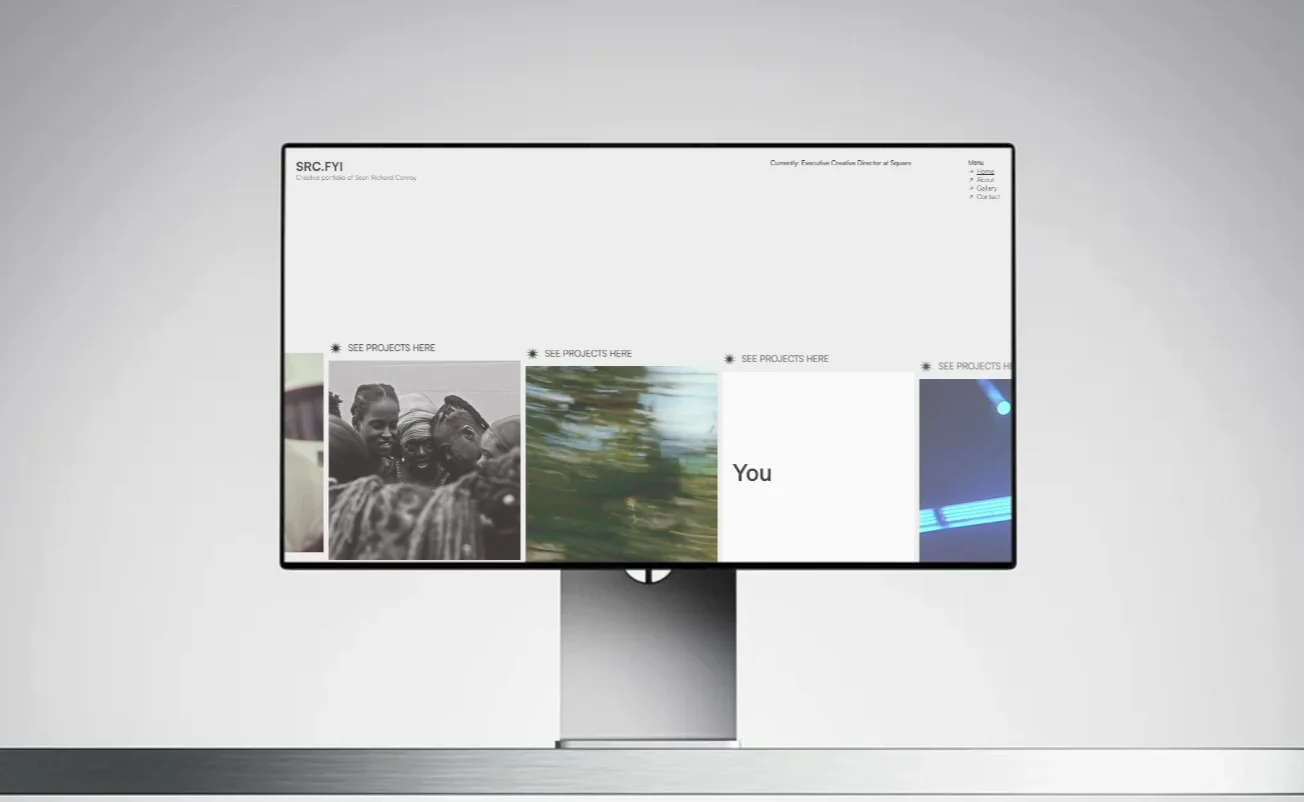Click the arrow icon beside Contact
Viewport: 1304px width, 802px height.
(971, 197)
